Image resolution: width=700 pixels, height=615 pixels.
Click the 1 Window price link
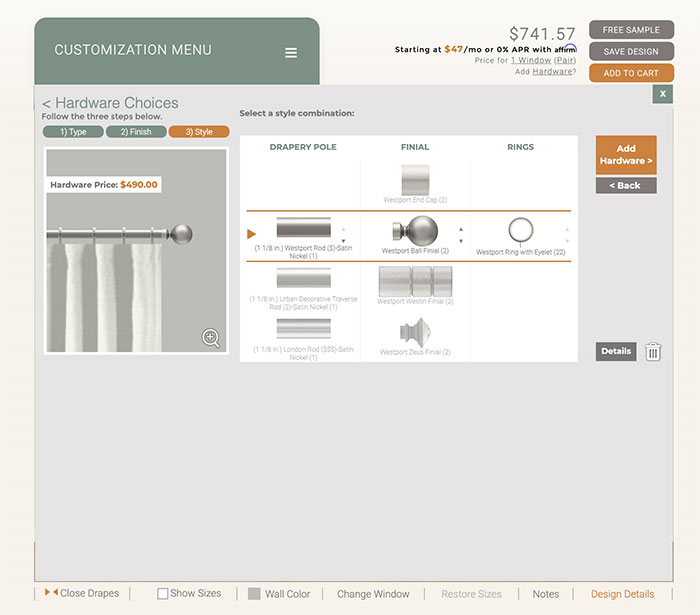[x=530, y=61]
